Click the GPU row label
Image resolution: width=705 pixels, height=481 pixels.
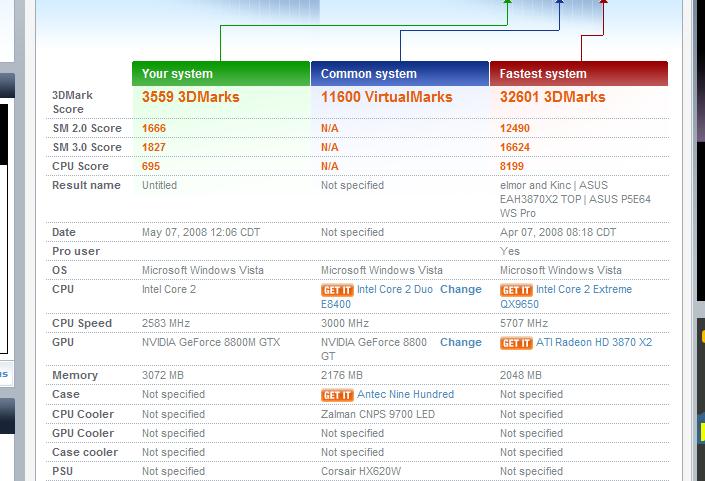[x=63, y=342]
